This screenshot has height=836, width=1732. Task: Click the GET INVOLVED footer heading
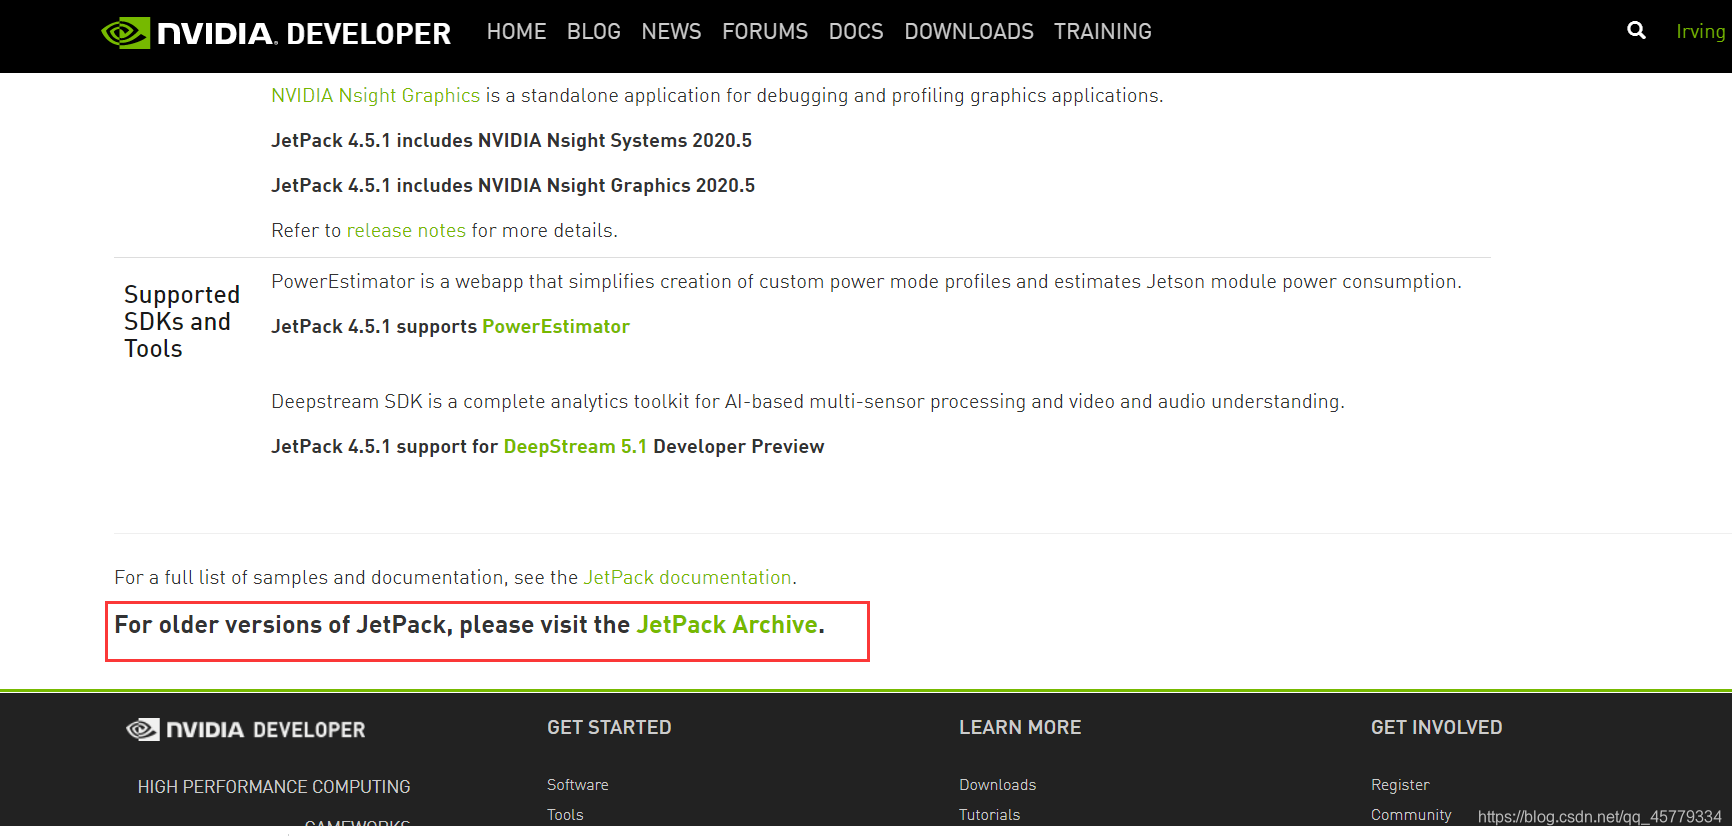click(x=1436, y=728)
